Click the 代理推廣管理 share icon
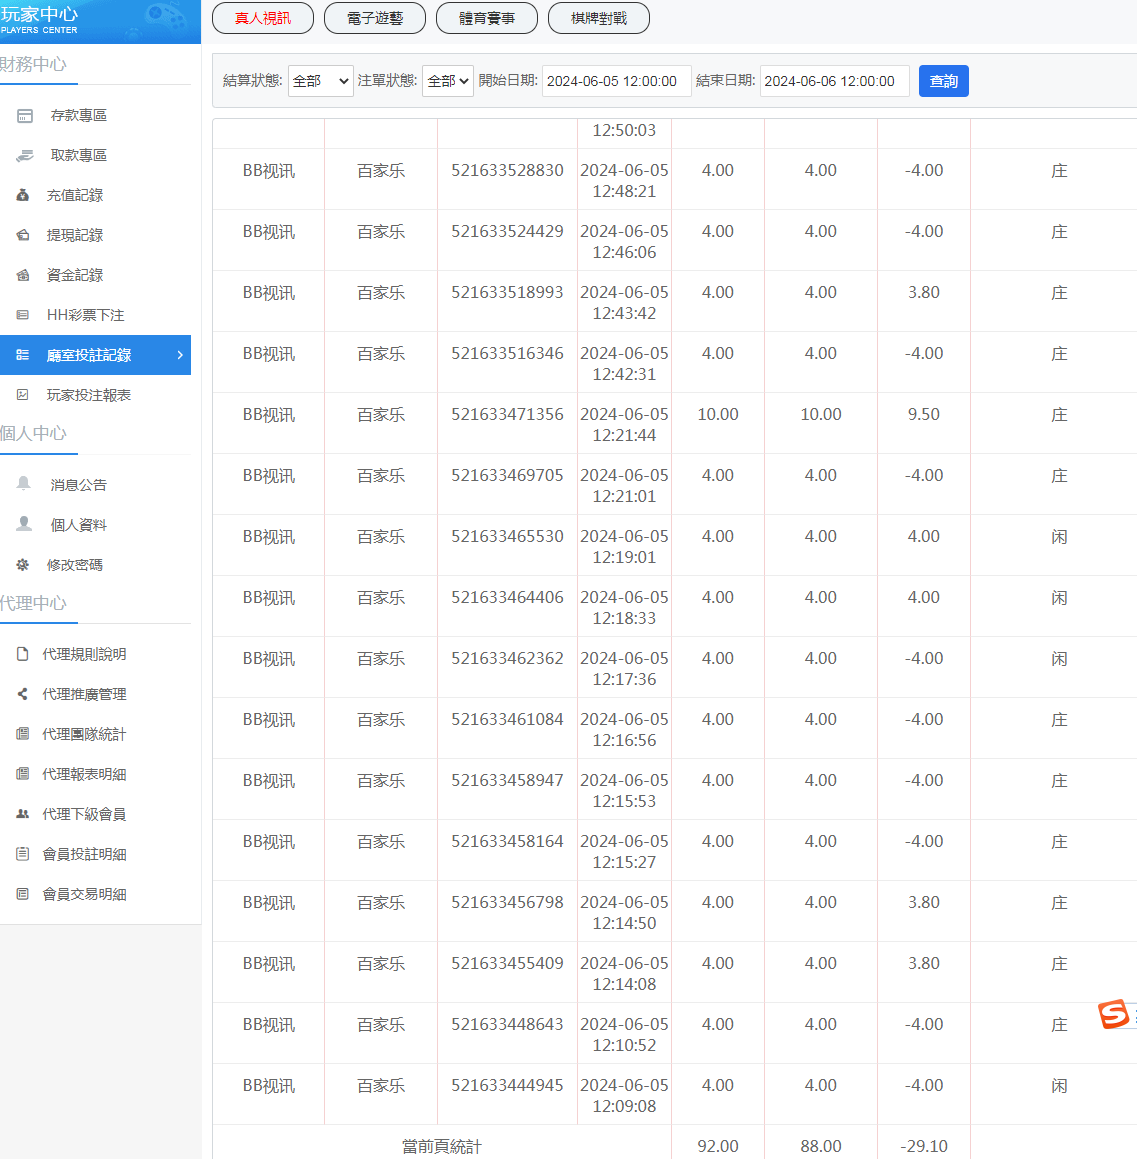1137x1159 pixels. click(x=23, y=694)
